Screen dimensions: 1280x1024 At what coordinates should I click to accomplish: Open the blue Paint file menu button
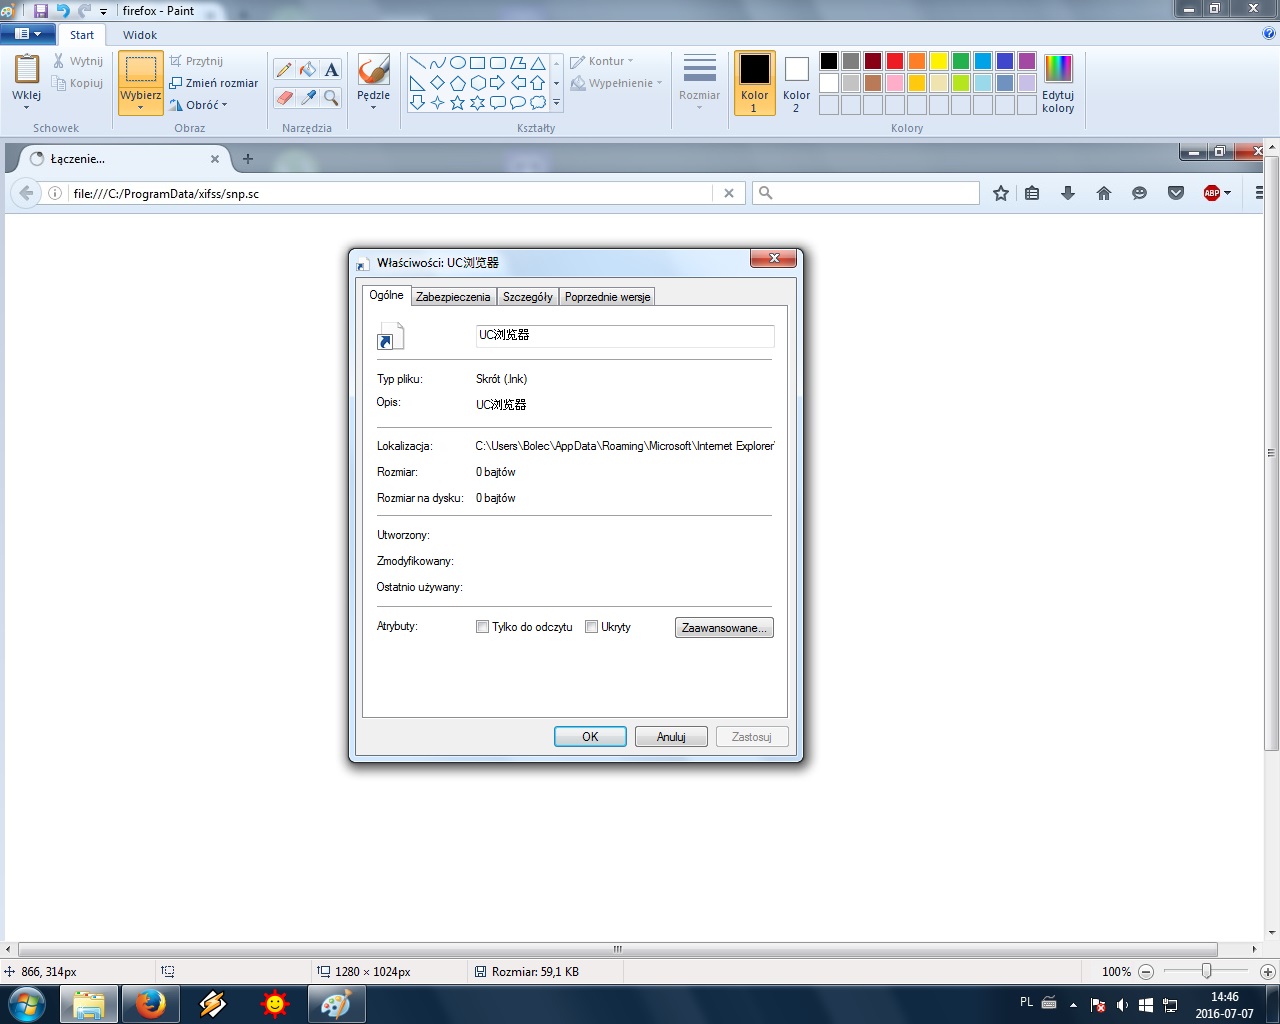pos(28,34)
